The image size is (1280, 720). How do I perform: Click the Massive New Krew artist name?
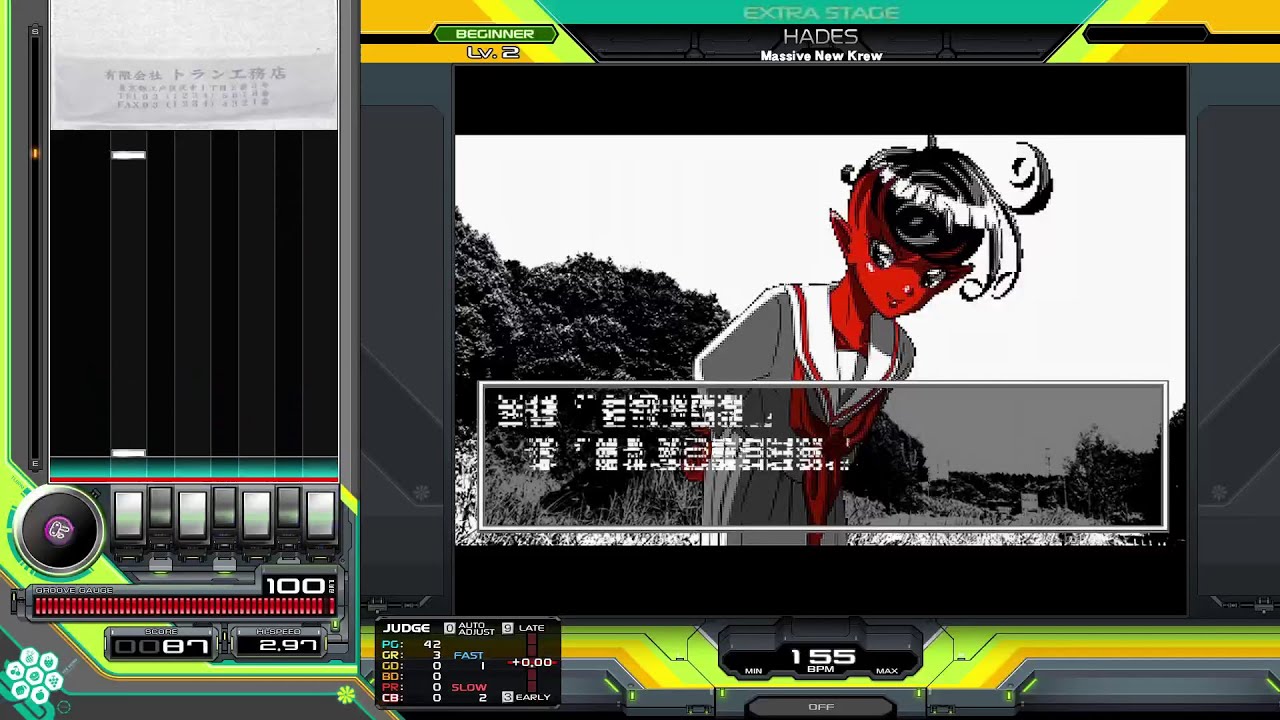[821, 57]
